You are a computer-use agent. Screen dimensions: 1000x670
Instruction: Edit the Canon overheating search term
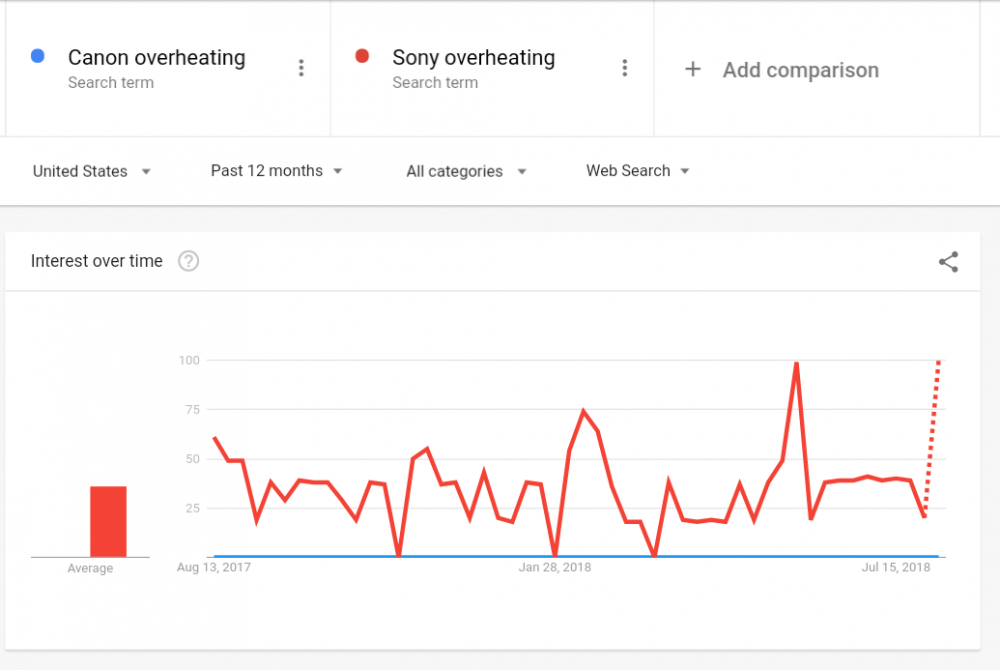point(156,58)
